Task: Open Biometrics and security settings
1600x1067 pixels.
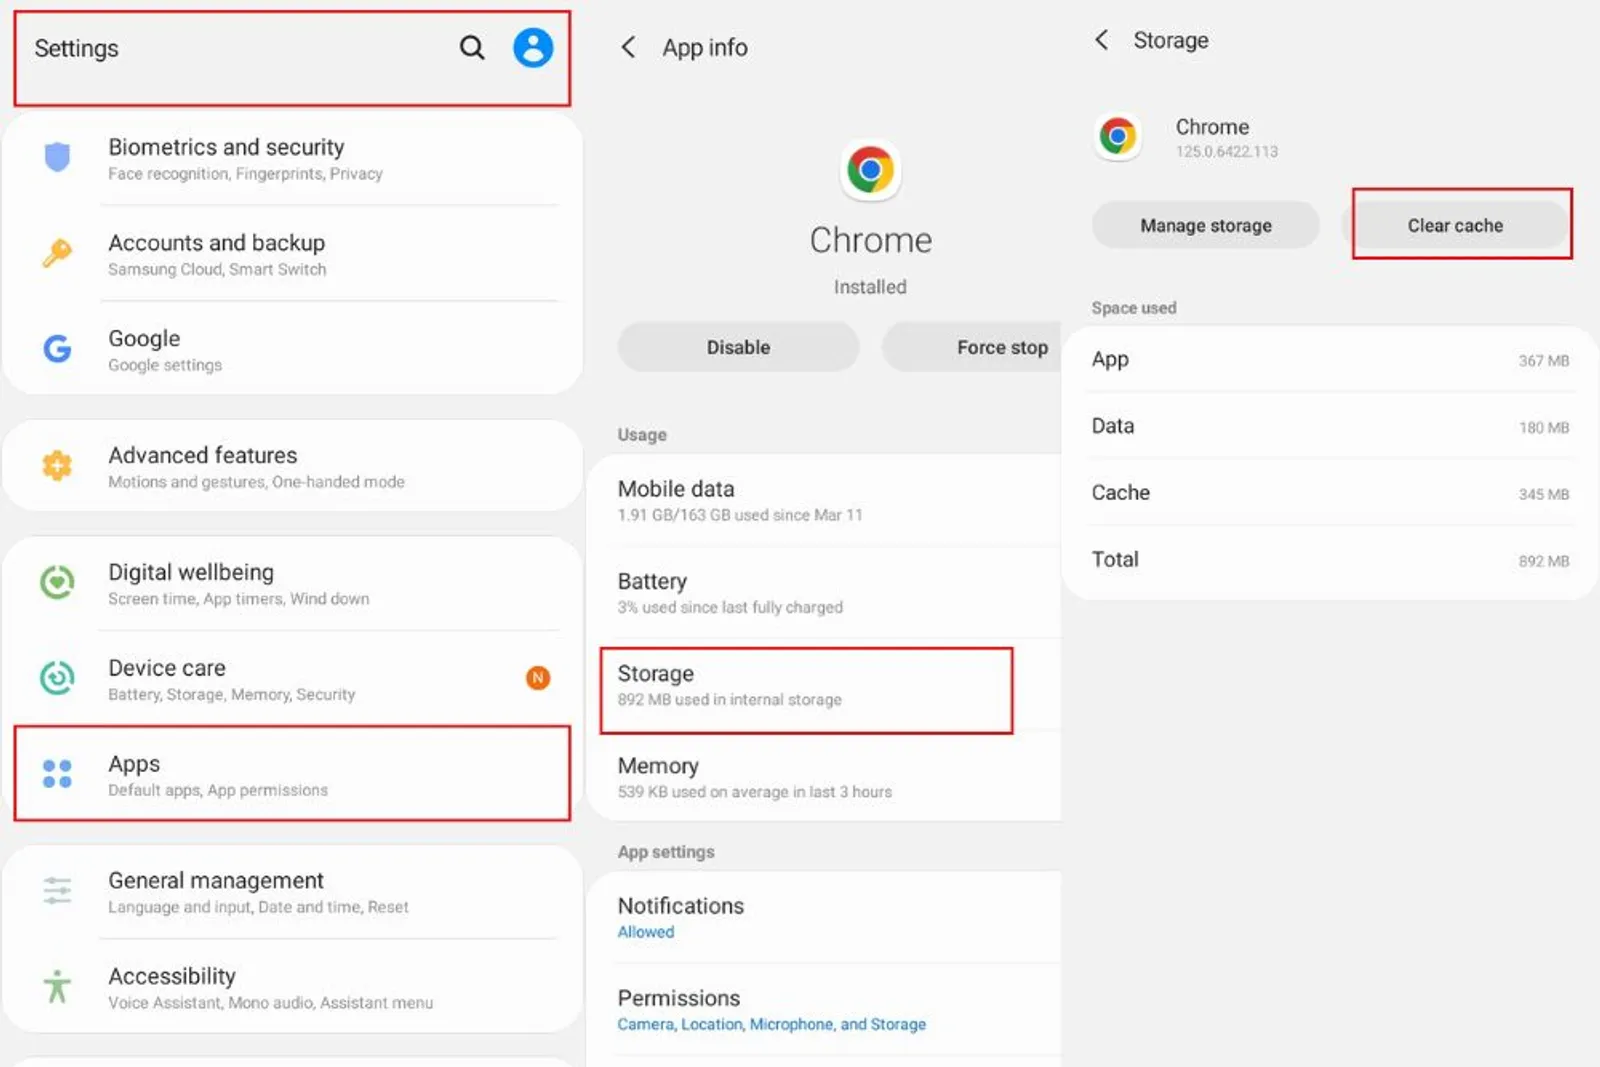Action: click(x=292, y=158)
